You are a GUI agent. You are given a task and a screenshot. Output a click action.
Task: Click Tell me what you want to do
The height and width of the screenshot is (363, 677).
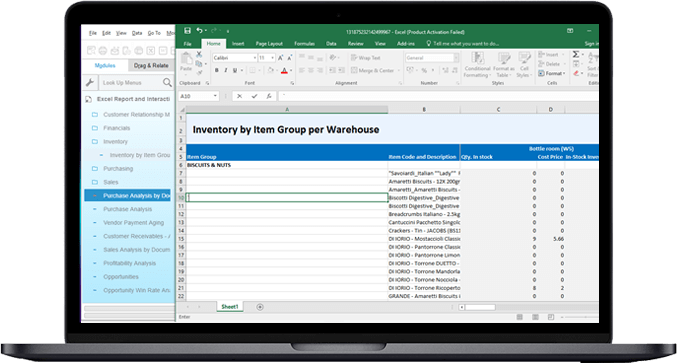click(x=463, y=44)
